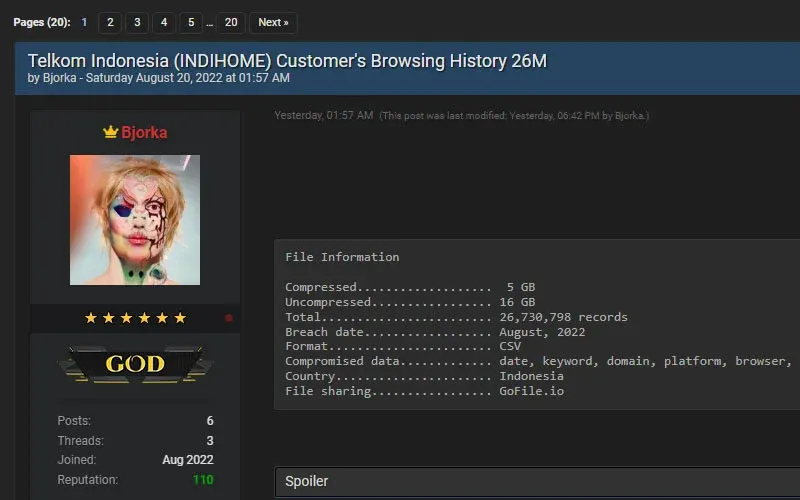Screen dimensions: 800x500
Task: Click the threads count of 3
Action: (209, 440)
